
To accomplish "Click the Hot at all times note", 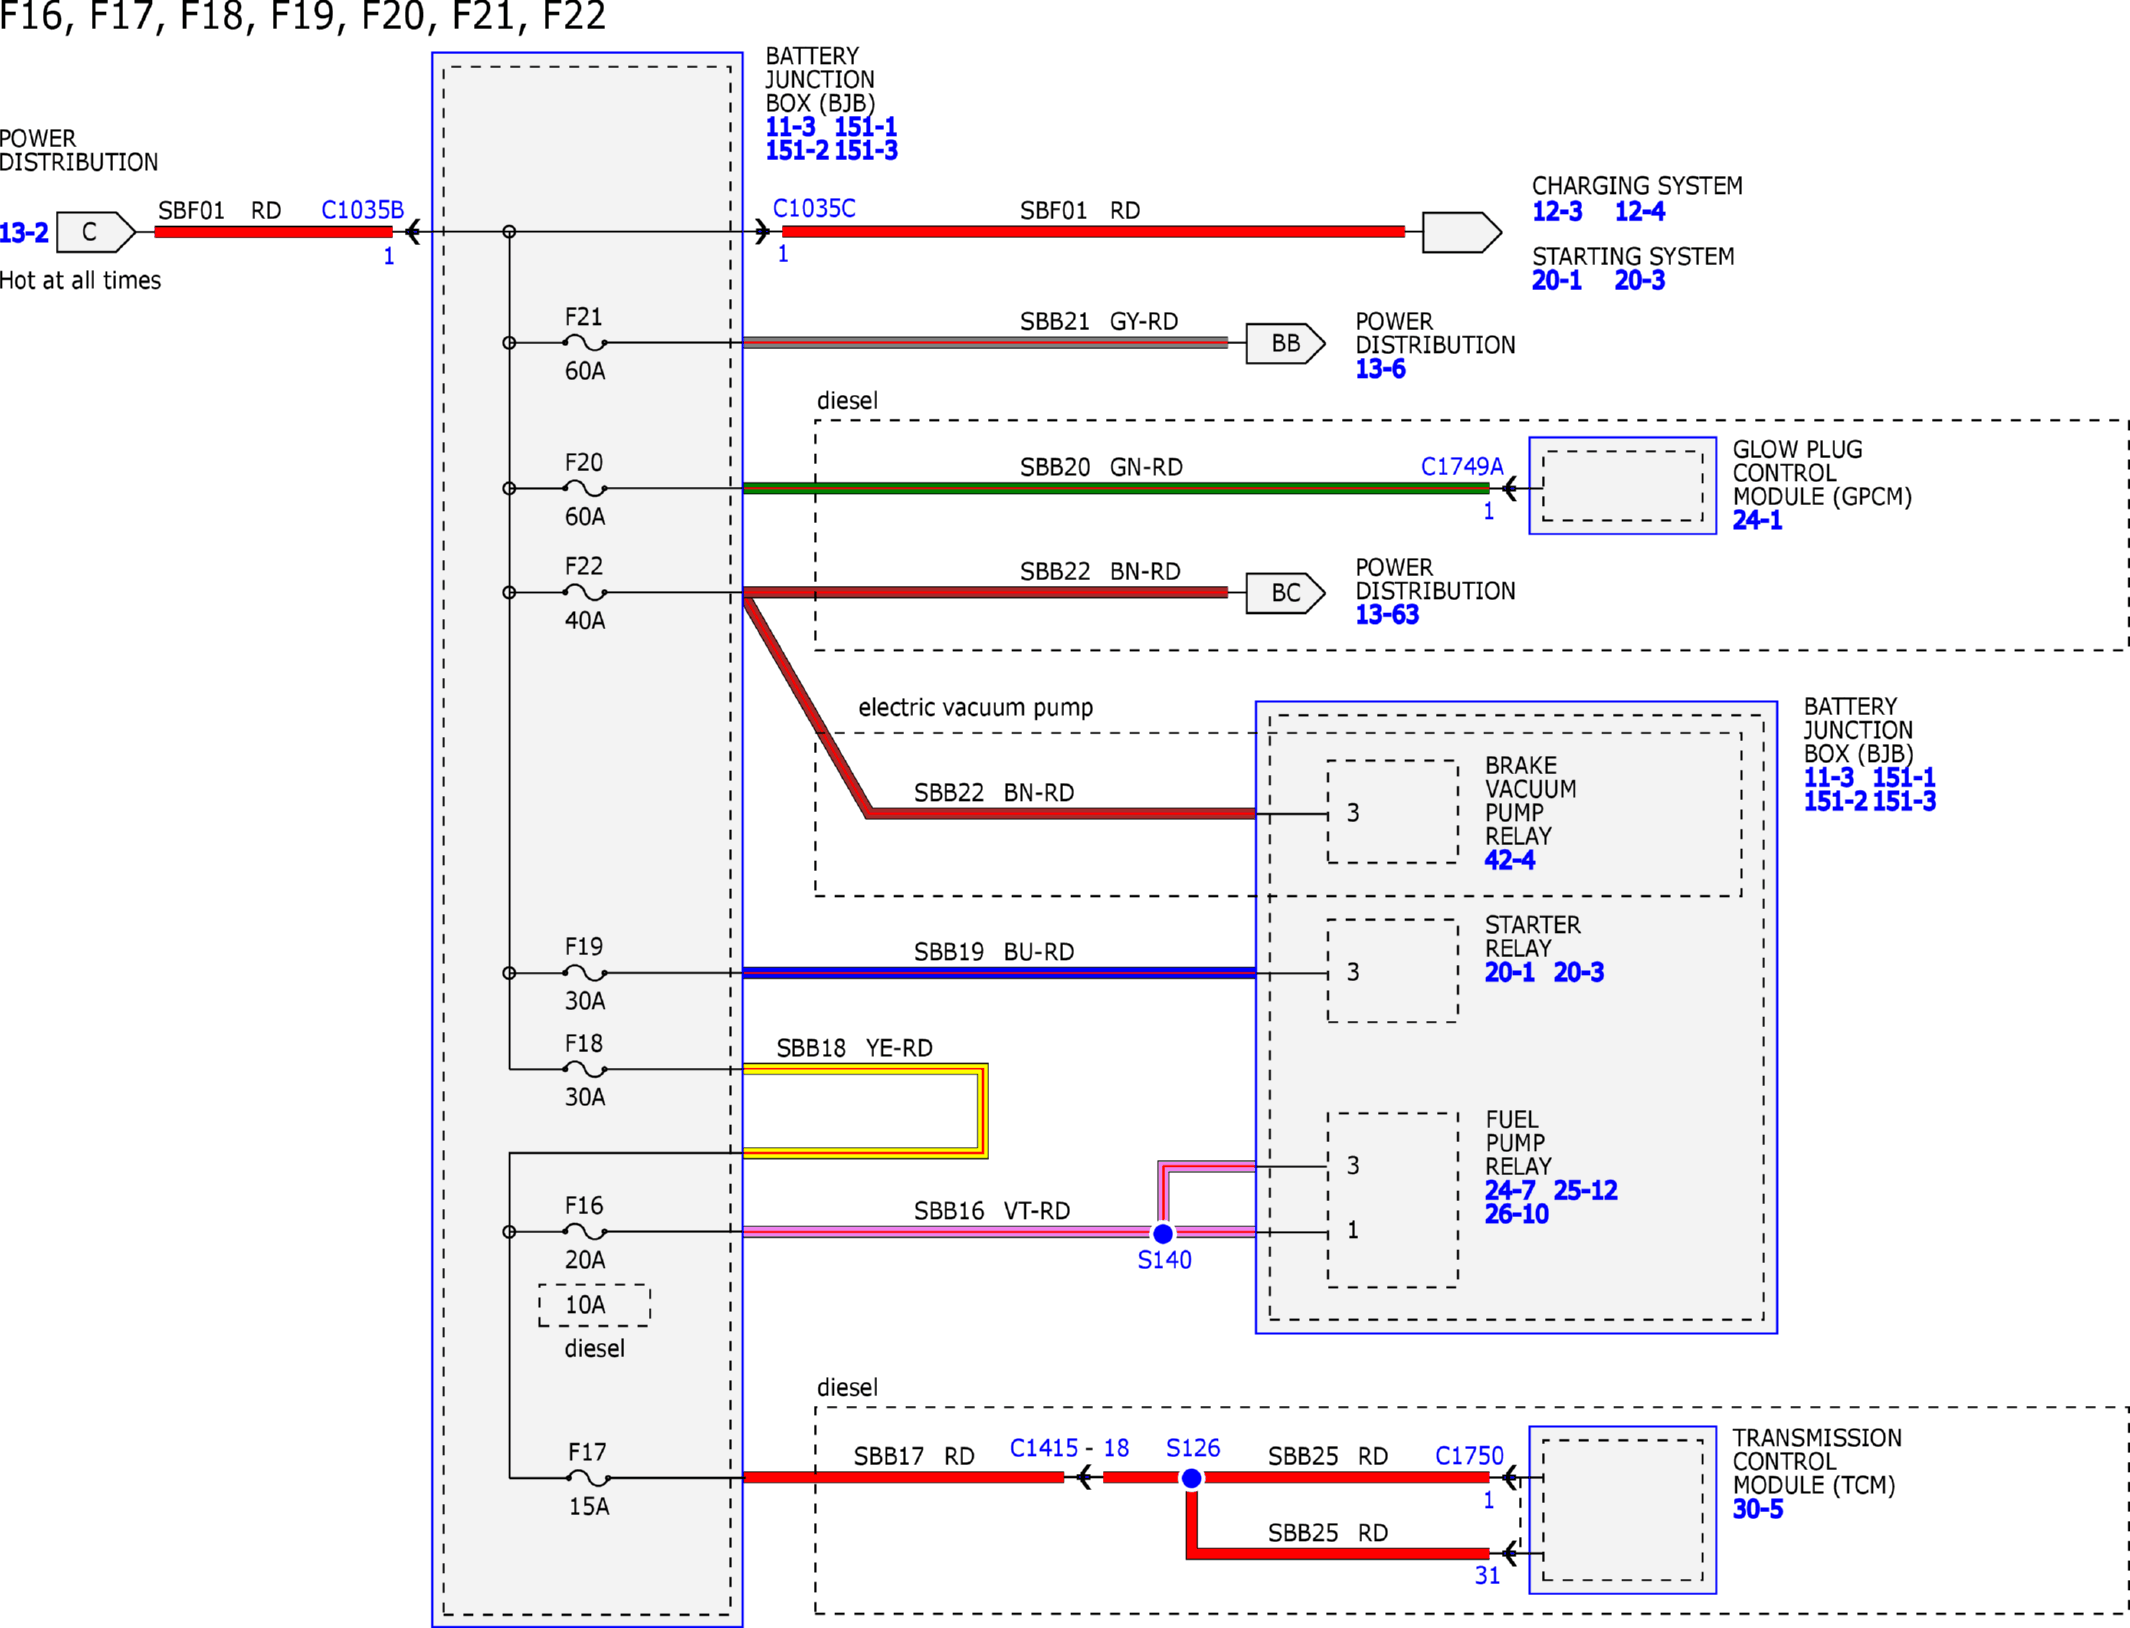I will [80, 280].
